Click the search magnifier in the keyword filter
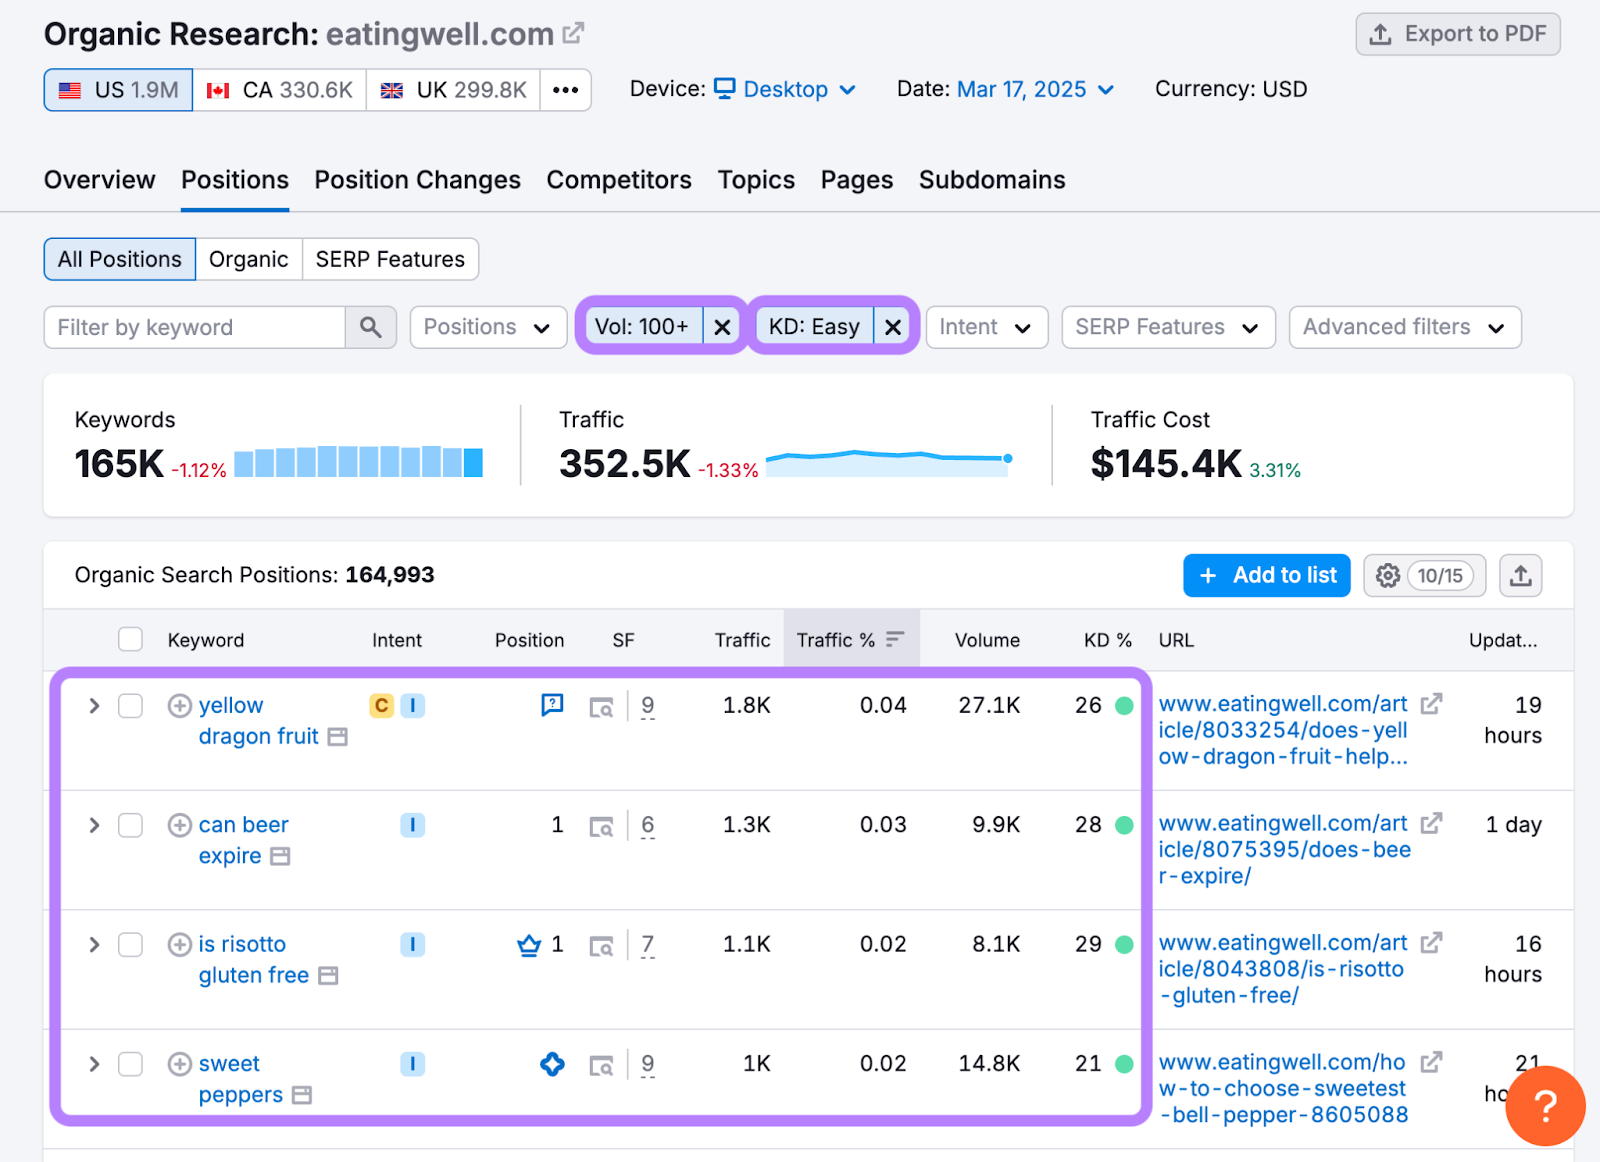Image resolution: width=1600 pixels, height=1162 pixels. [x=370, y=327]
